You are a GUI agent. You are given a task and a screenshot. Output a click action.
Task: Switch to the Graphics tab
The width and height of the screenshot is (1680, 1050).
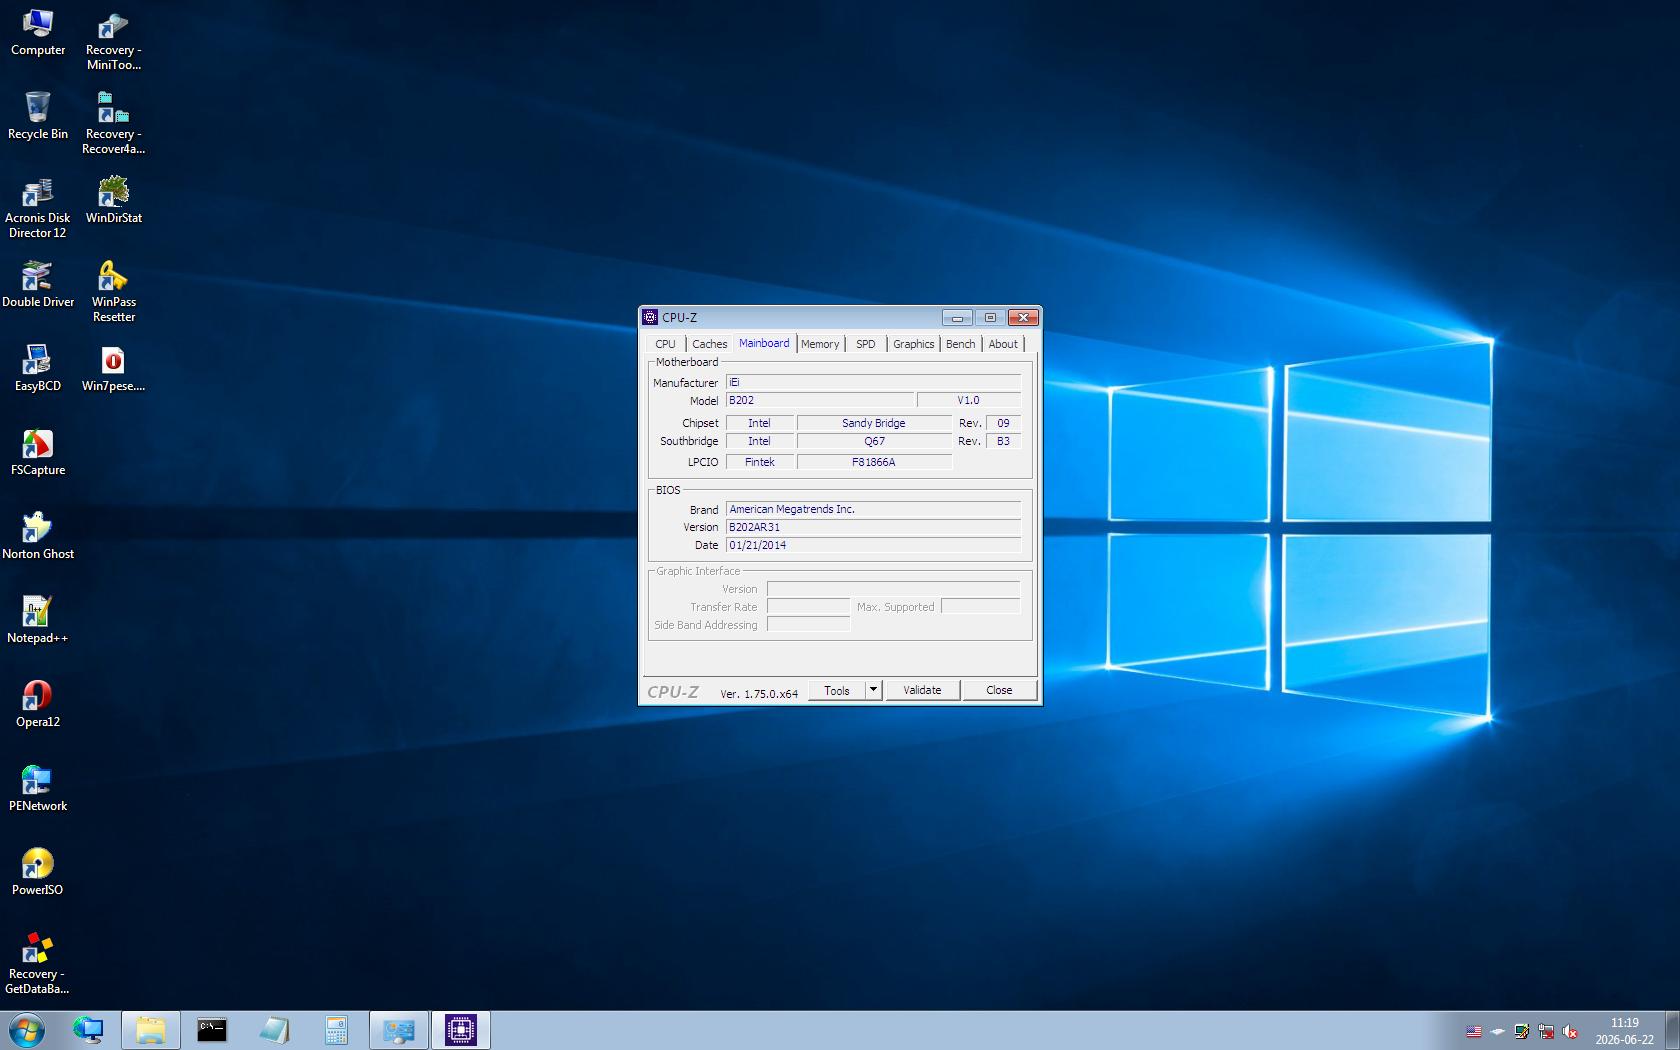click(913, 344)
